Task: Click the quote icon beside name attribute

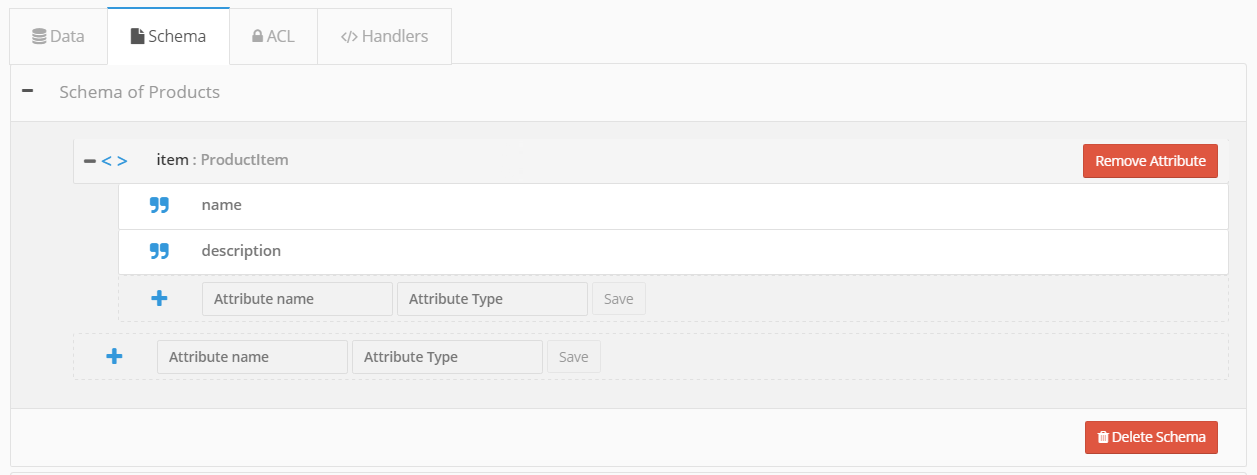Action: coord(159,205)
